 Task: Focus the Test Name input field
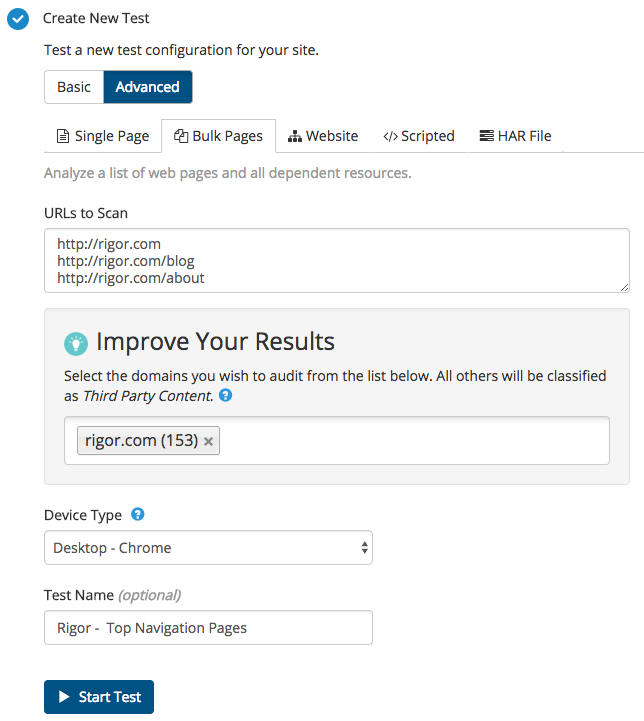208,628
